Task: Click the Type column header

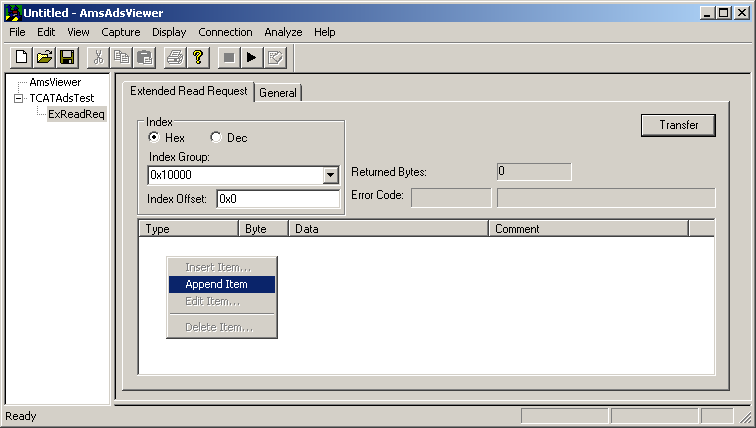Action: click(189, 228)
